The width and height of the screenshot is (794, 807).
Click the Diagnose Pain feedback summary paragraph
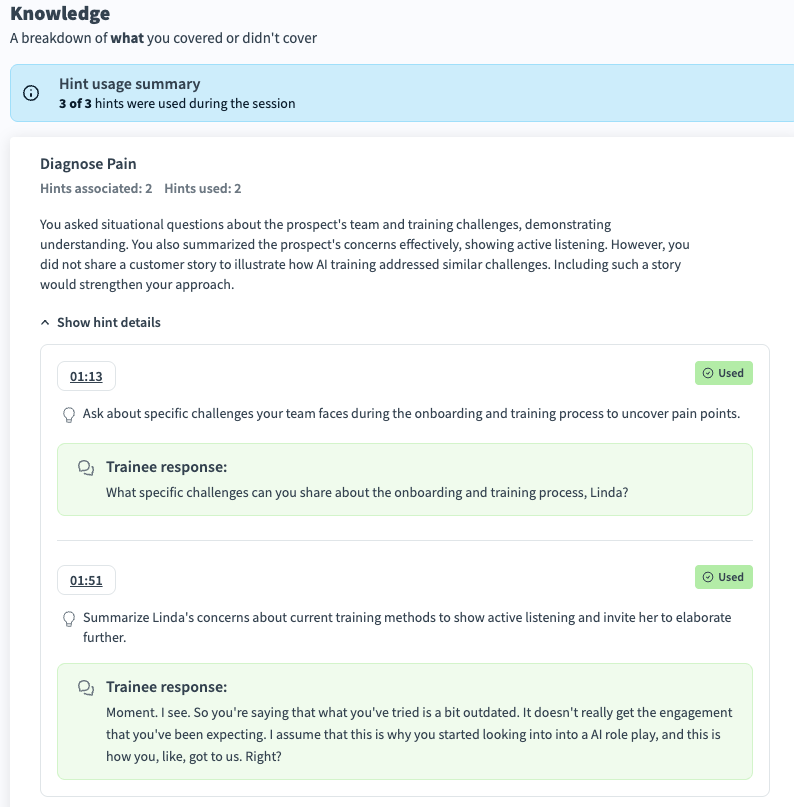point(365,254)
